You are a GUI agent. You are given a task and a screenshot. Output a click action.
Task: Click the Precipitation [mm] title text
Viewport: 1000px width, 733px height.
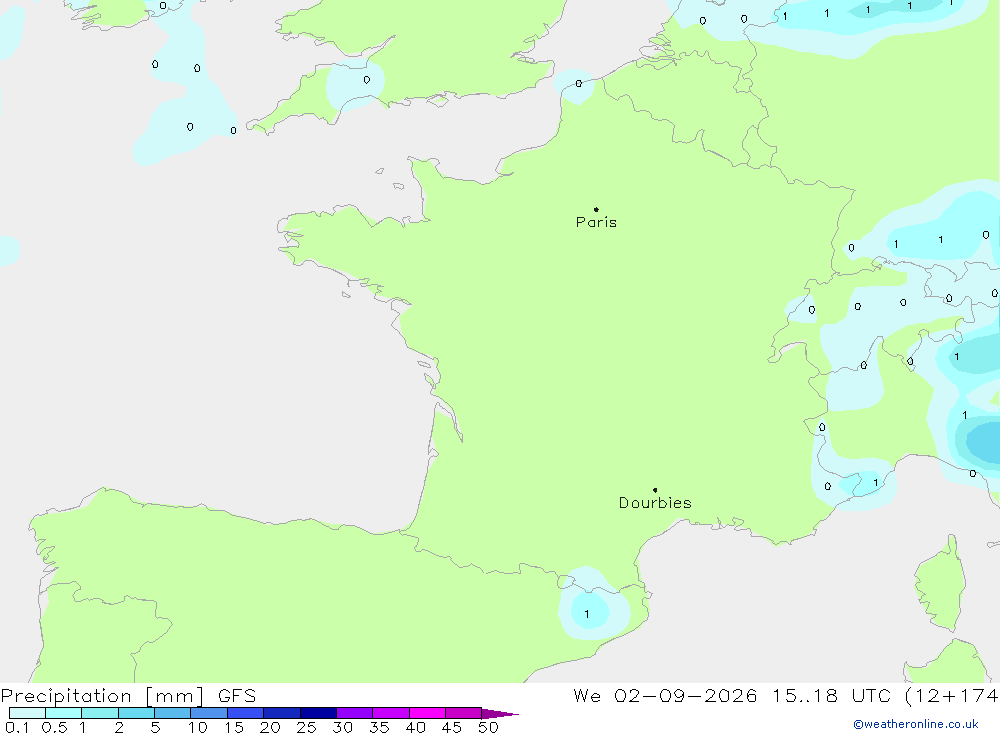click(103, 696)
